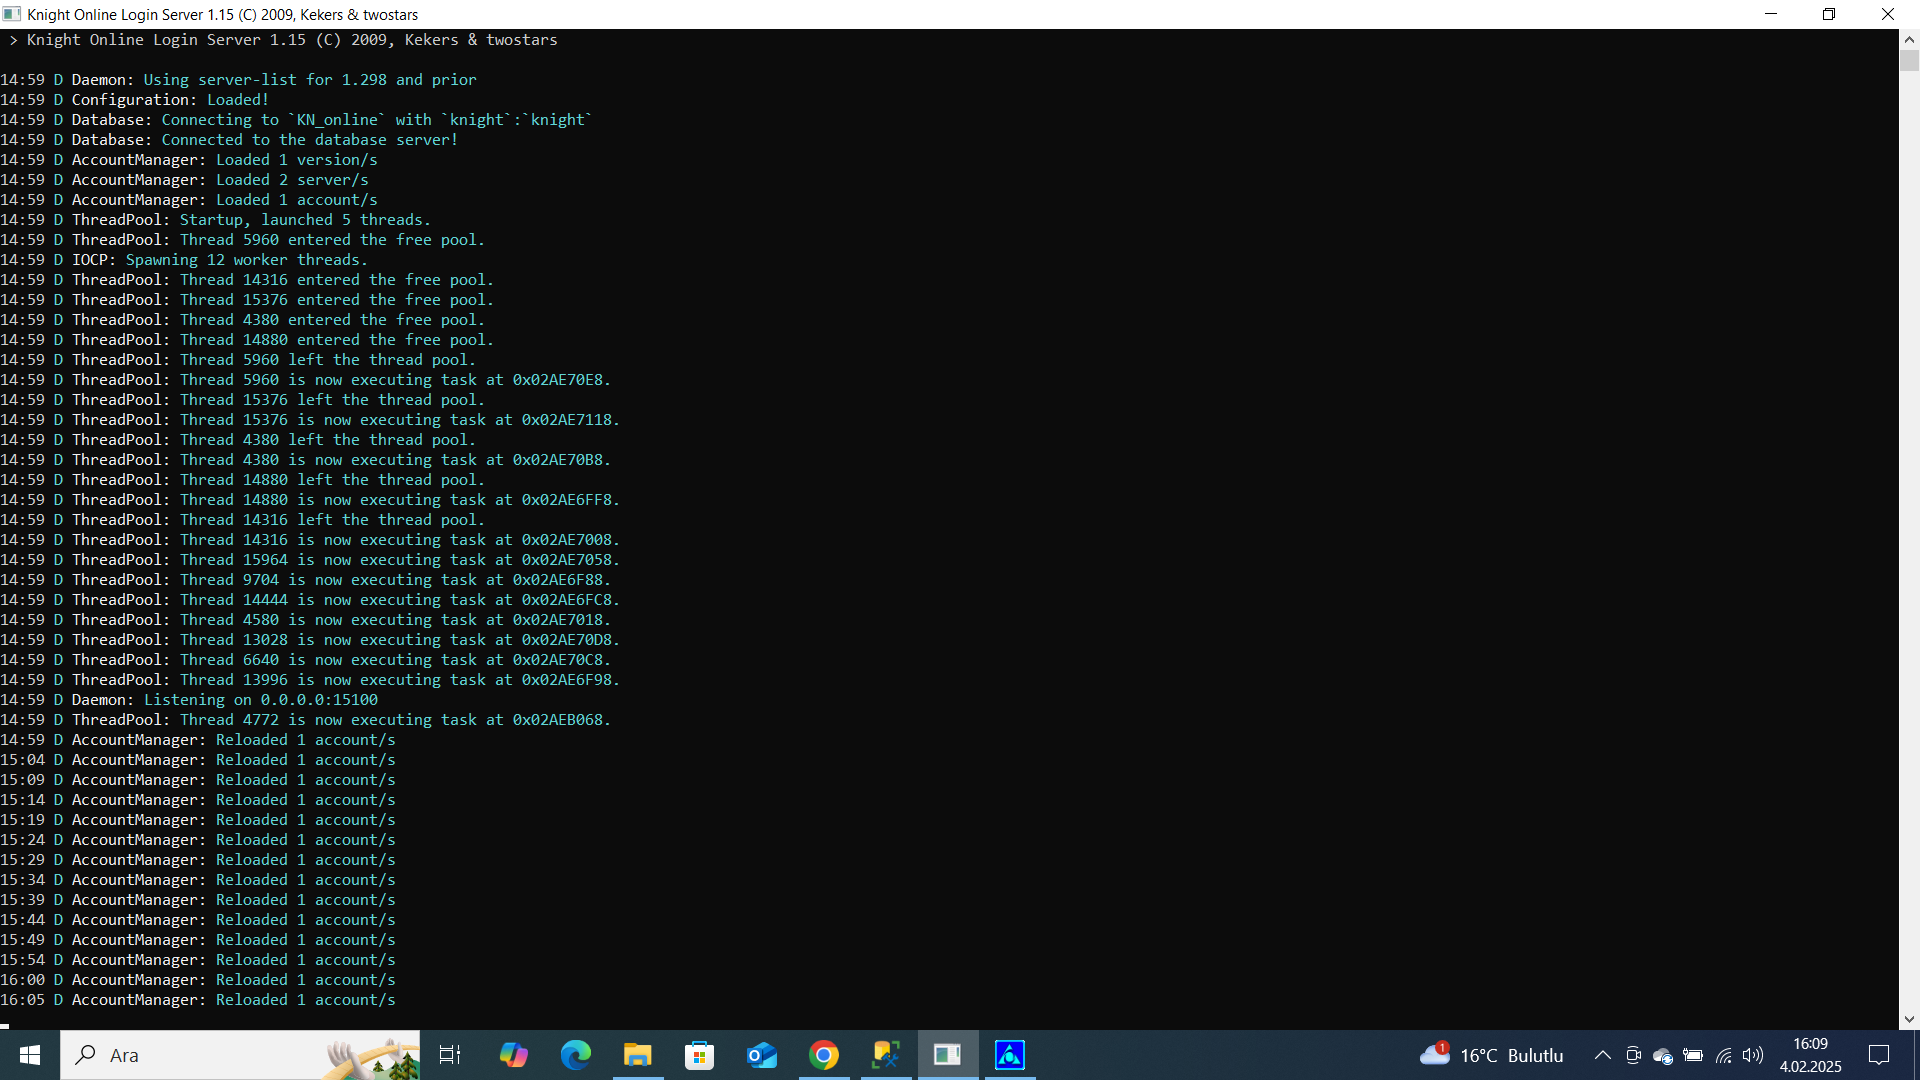Click the taskbar search box labeled Ara
Image resolution: width=1920 pixels, height=1080 pixels.
pyautogui.click(x=240, y=1055)
